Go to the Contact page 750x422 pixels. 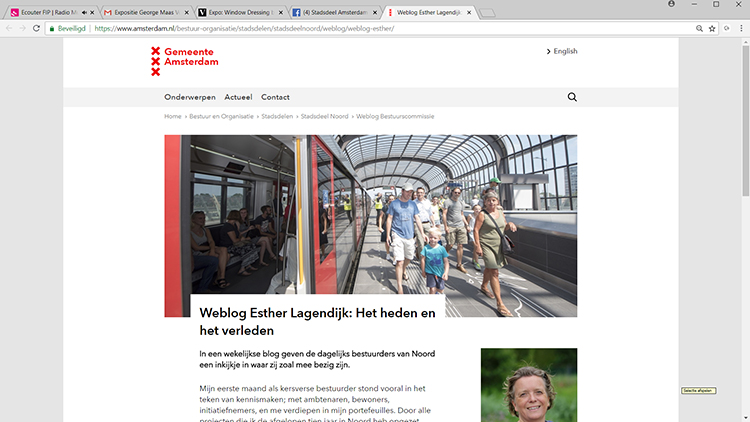coord(275,97)
